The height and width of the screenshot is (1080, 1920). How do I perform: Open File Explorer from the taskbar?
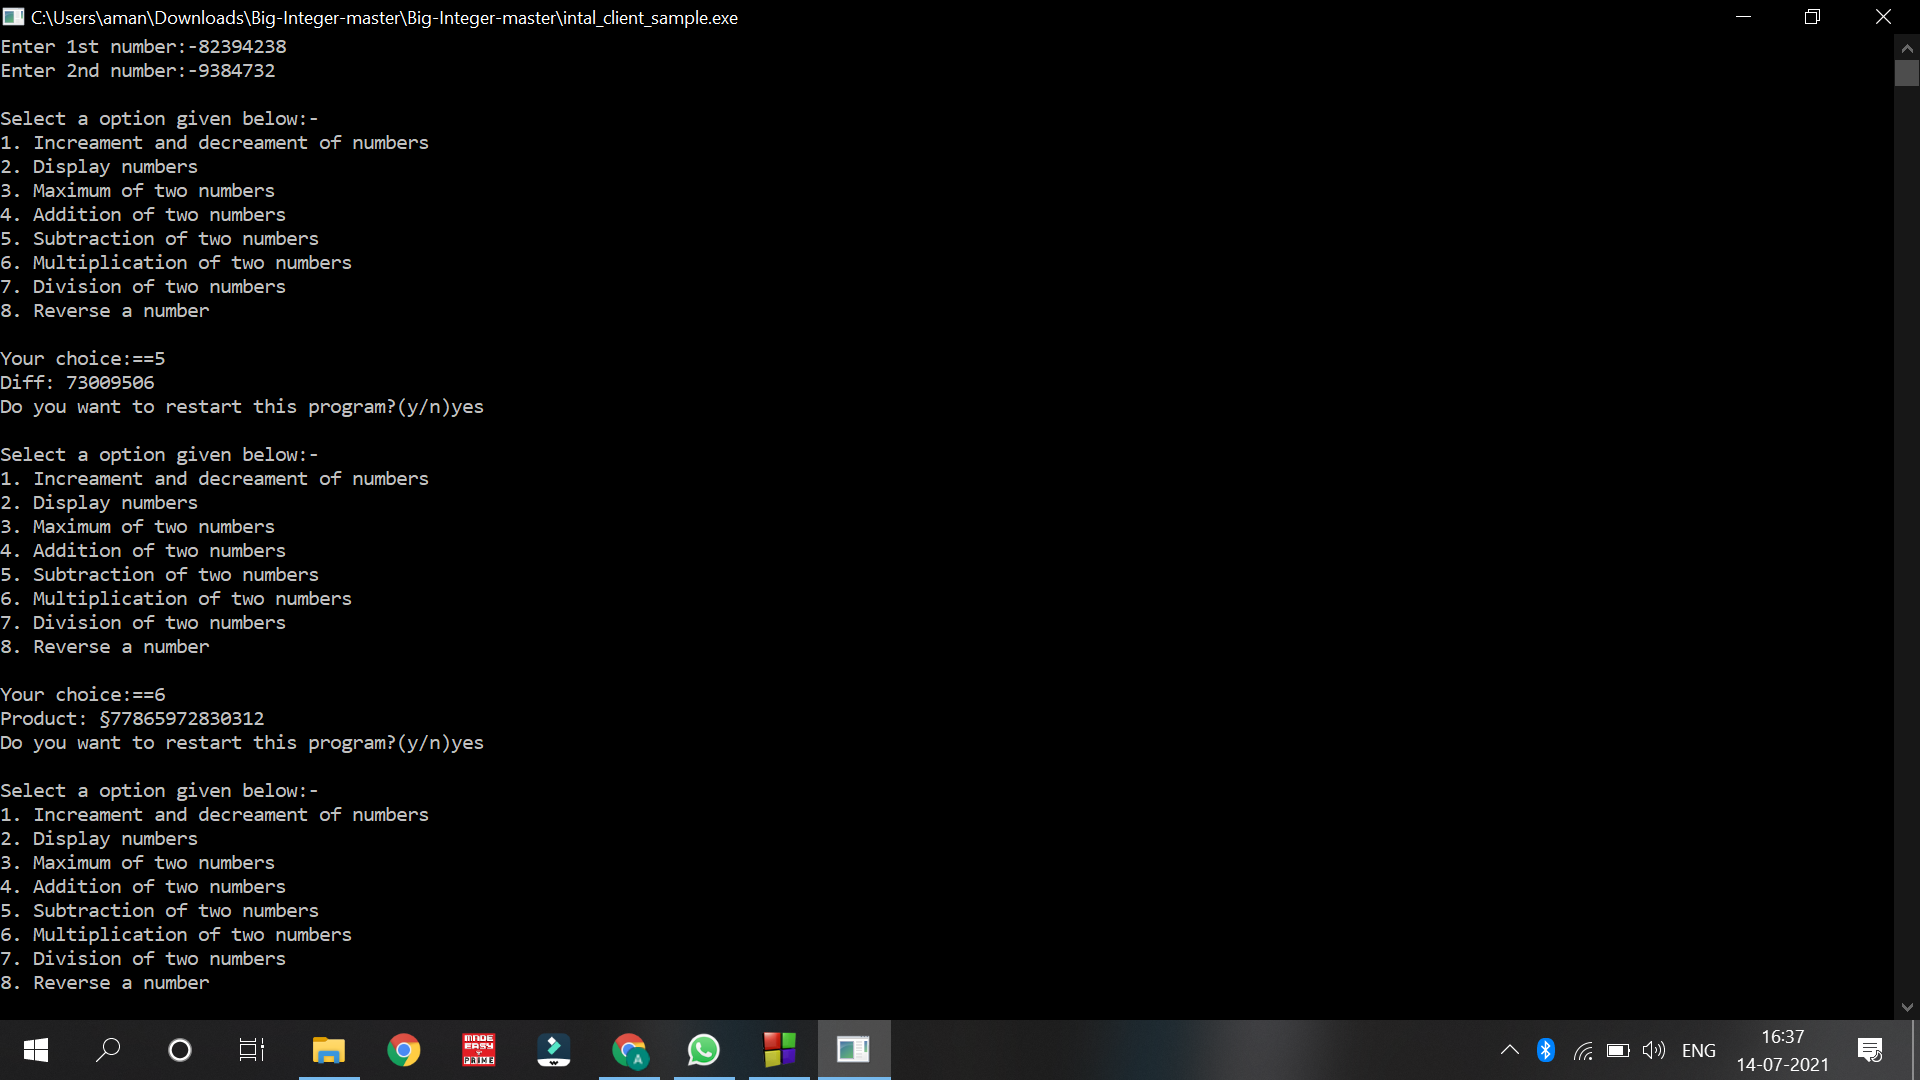coord(328,1050)
